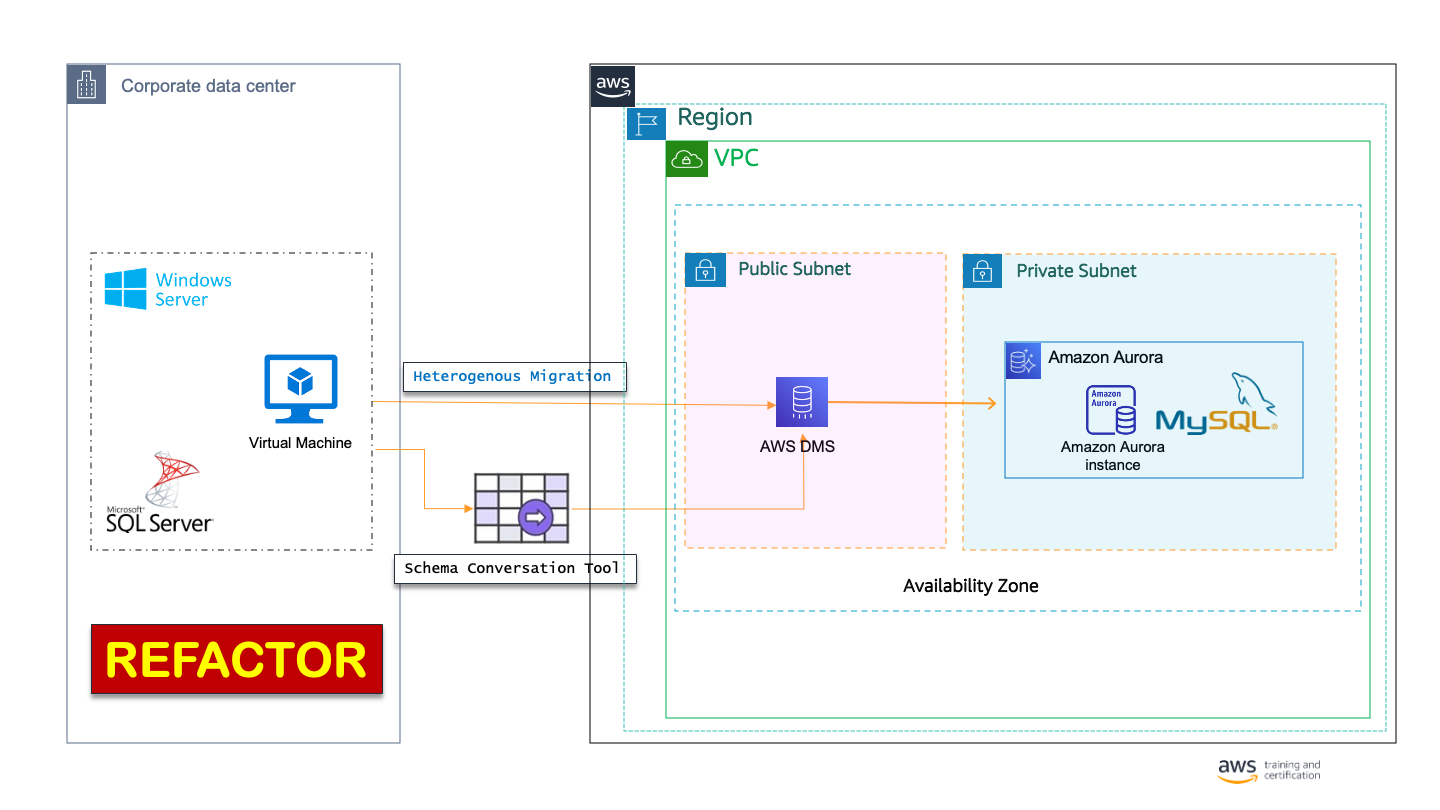Image resolution: width=1440 pixels, height=810 pixels.
Task: Click the green VPC cloud icon
Action: (686, 159)
